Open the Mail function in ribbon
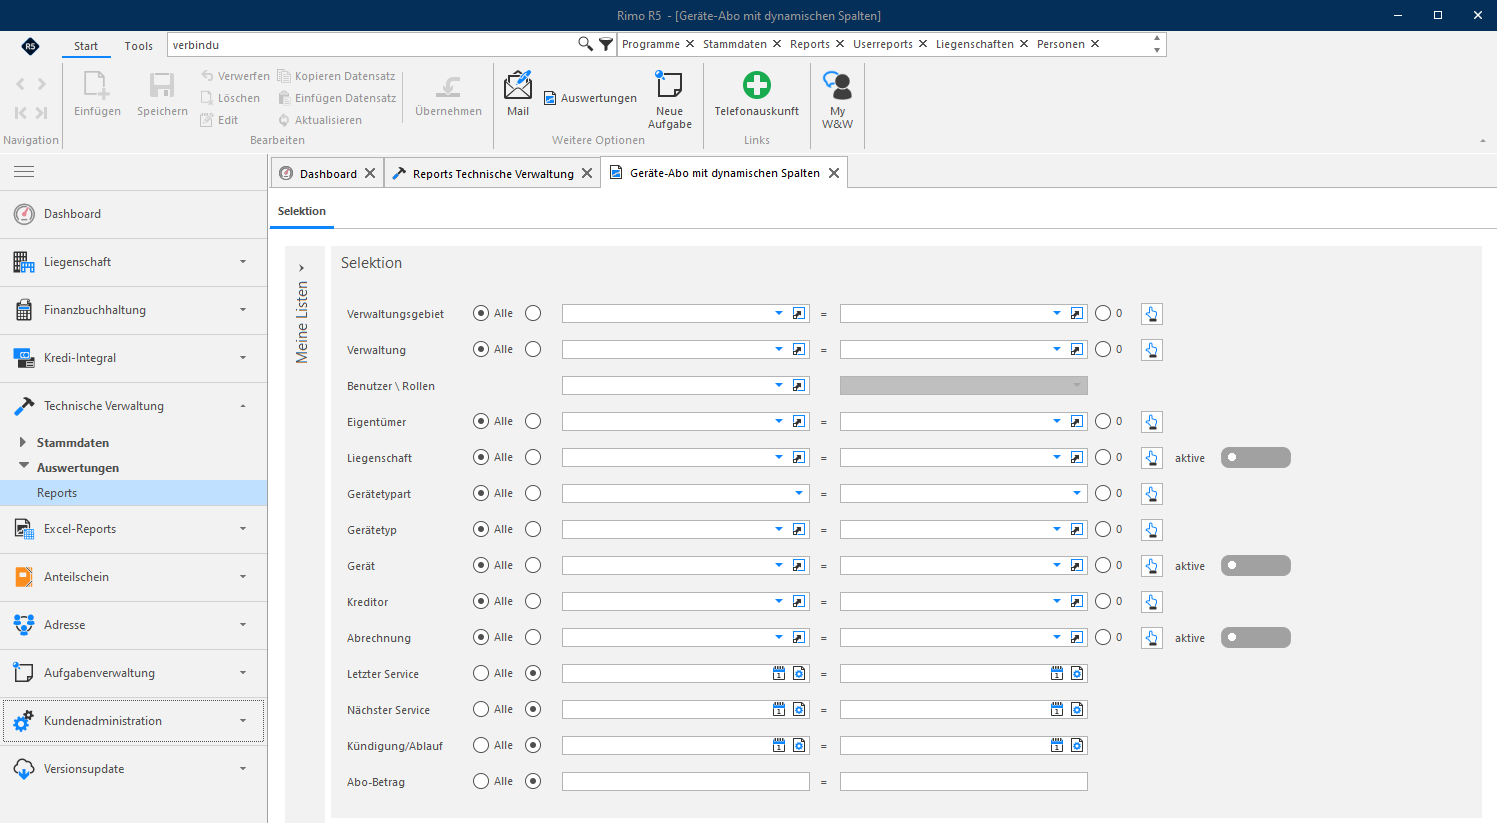This screenshot has width=1497, height=823. [x=518, y=94]
